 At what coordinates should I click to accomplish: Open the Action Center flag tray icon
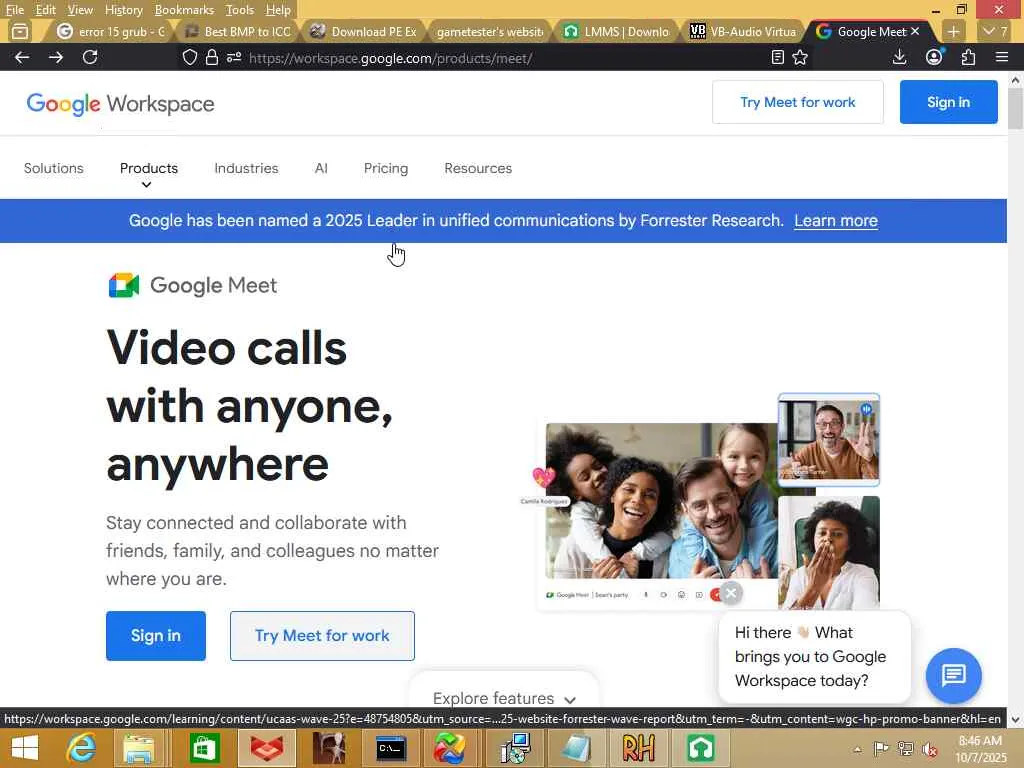click(881, 748)
